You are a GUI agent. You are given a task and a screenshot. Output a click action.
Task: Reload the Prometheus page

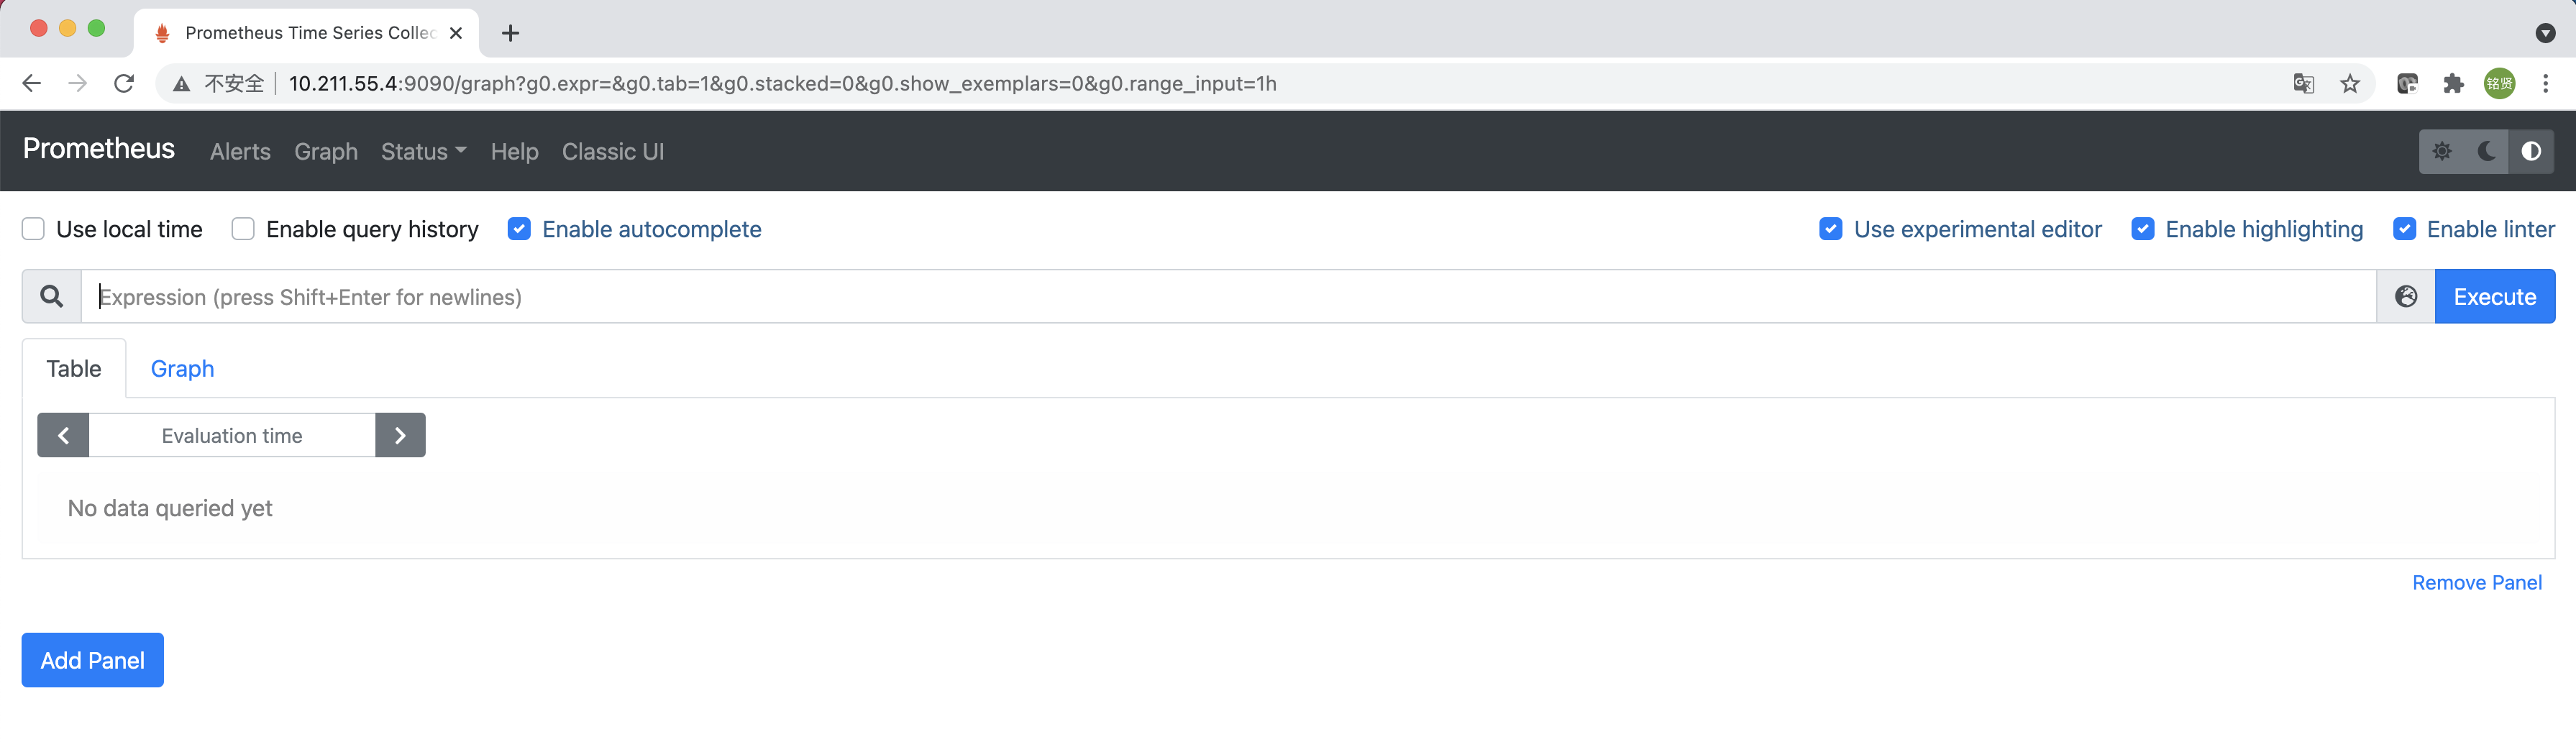click(124, 84)
